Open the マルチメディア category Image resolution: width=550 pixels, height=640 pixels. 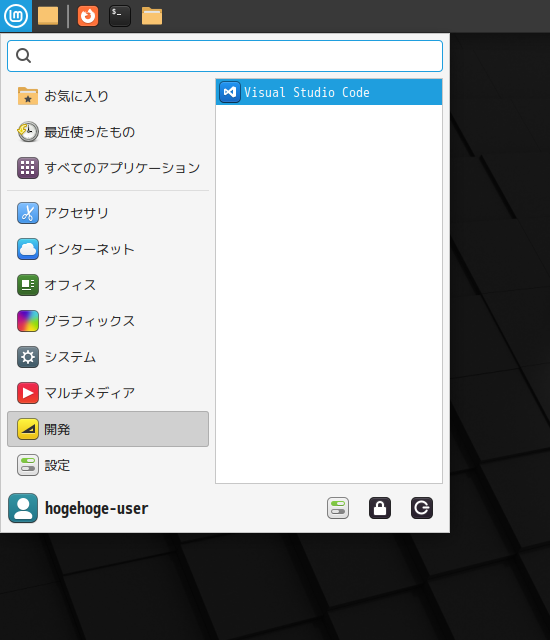108,393
